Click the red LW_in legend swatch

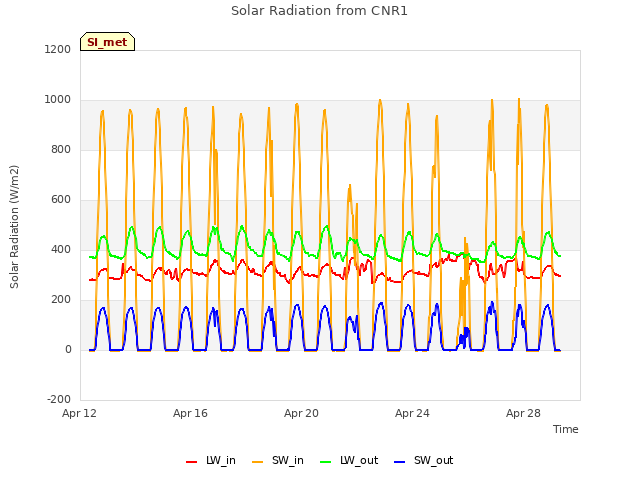pos(191,462)
